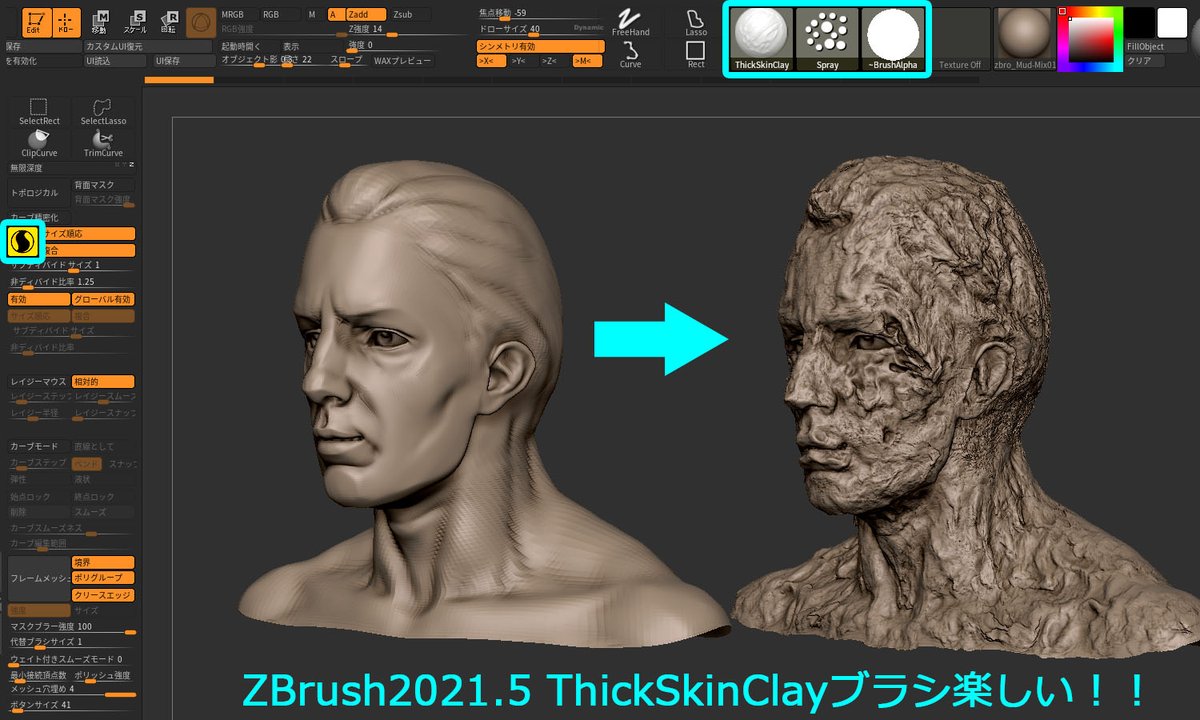
Task: Click カスタムUI復元 button
Action: [147, 46]
